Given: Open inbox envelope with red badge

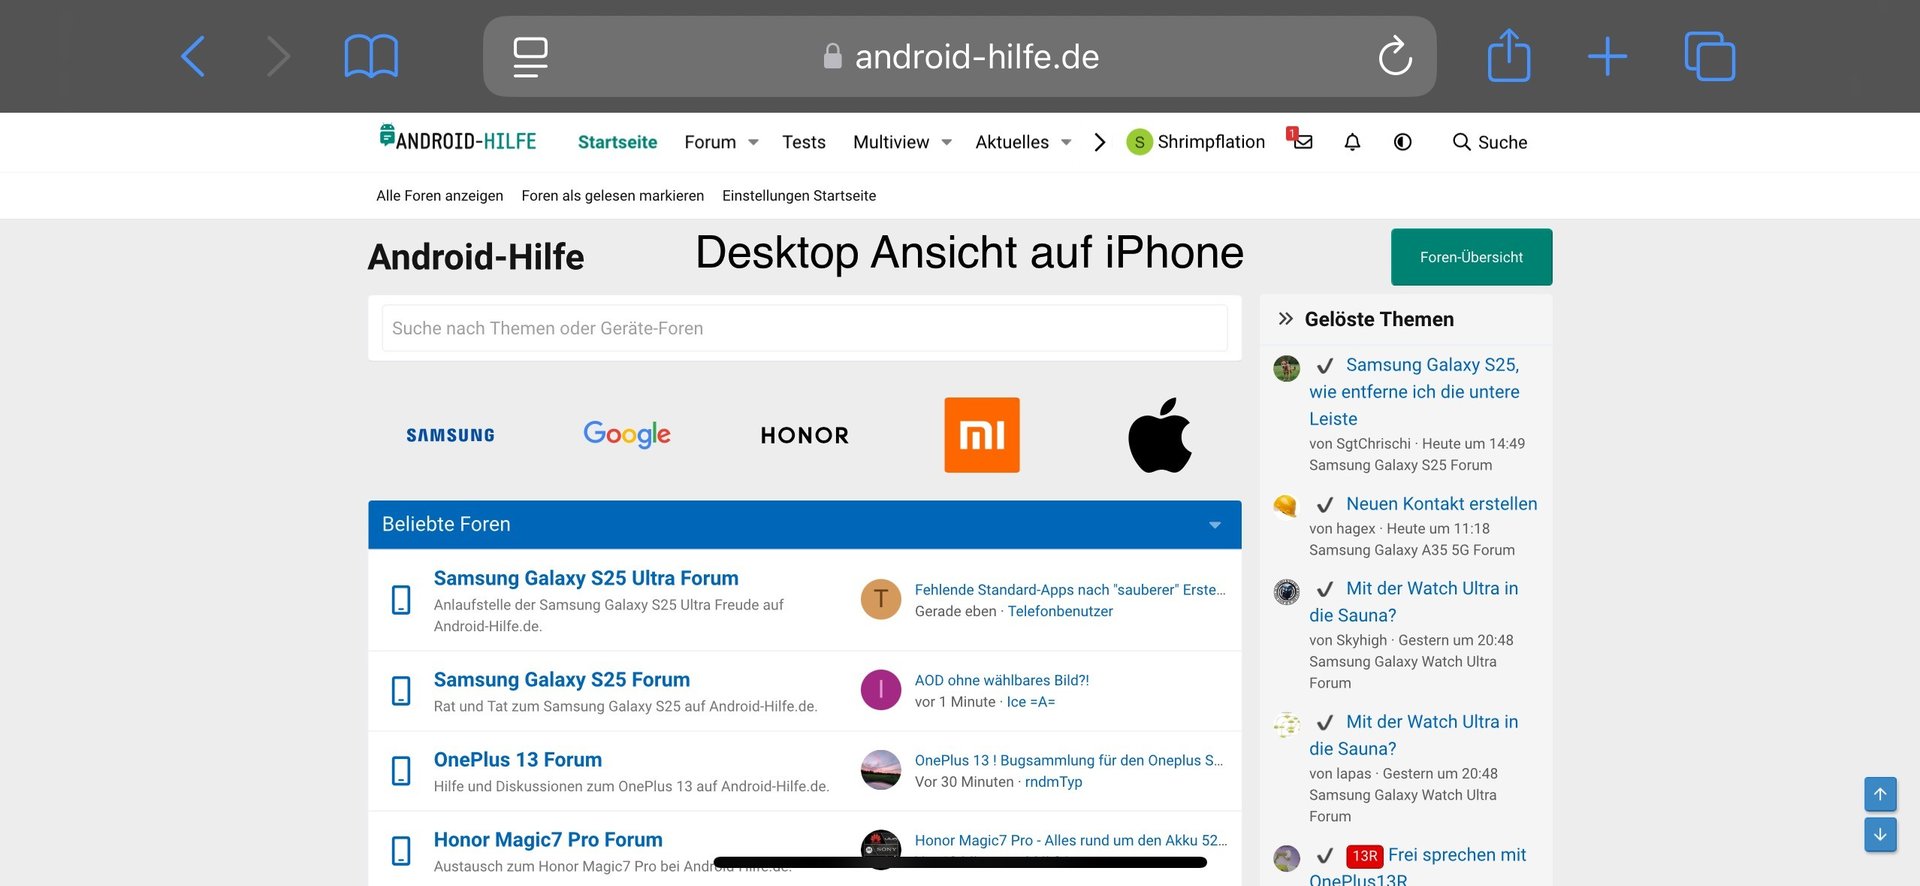Looking at the screenshot, I should [x=1301, y=141].
